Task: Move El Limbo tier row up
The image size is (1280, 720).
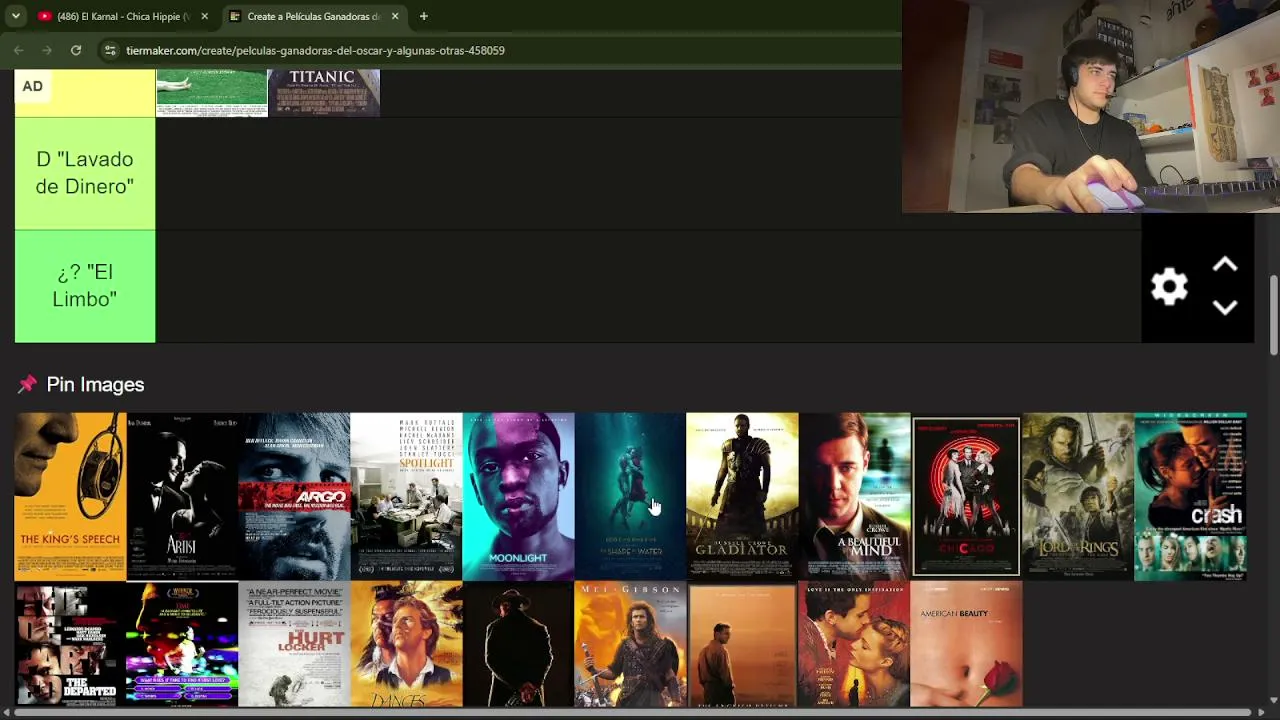Action: coord(1225,266)
